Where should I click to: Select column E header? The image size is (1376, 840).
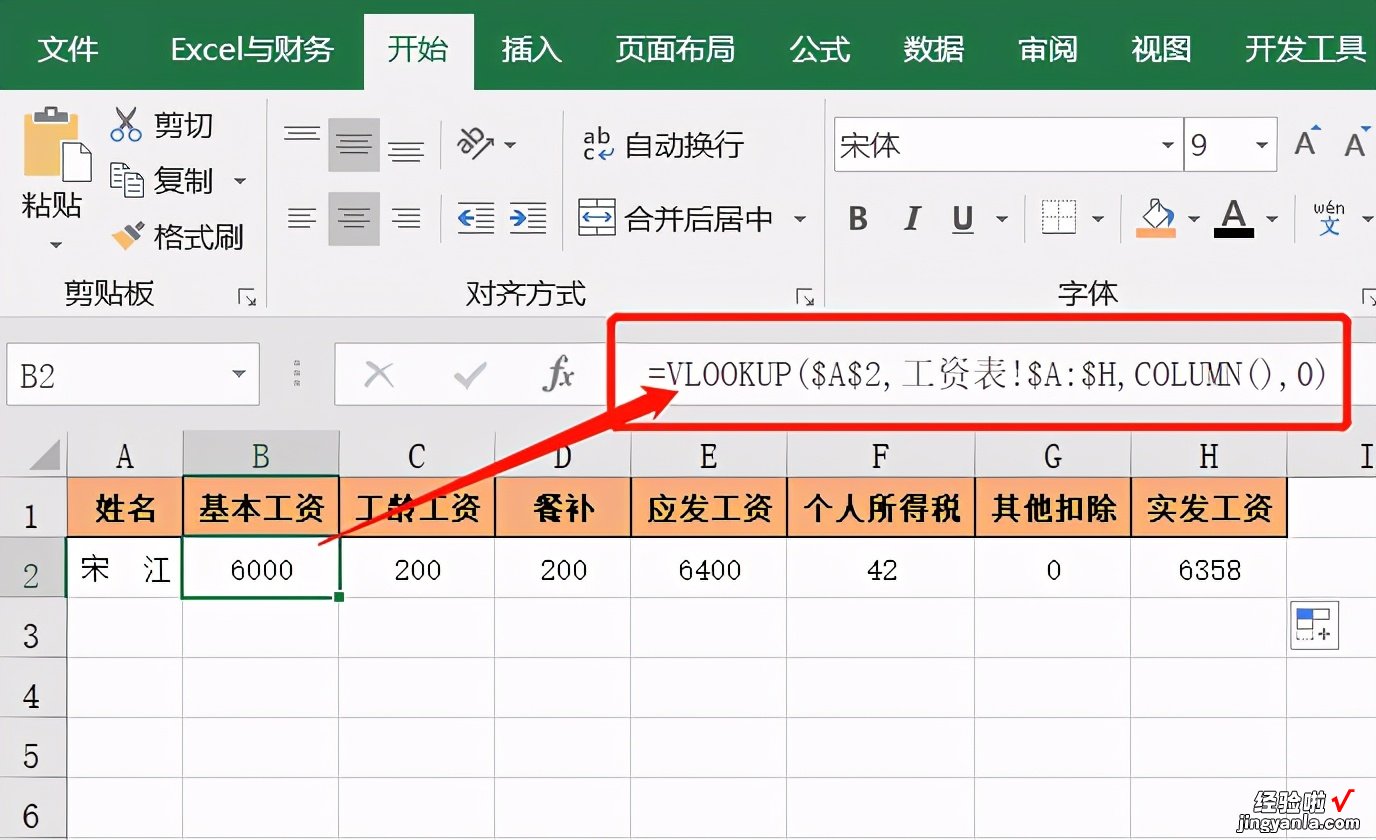709,456
